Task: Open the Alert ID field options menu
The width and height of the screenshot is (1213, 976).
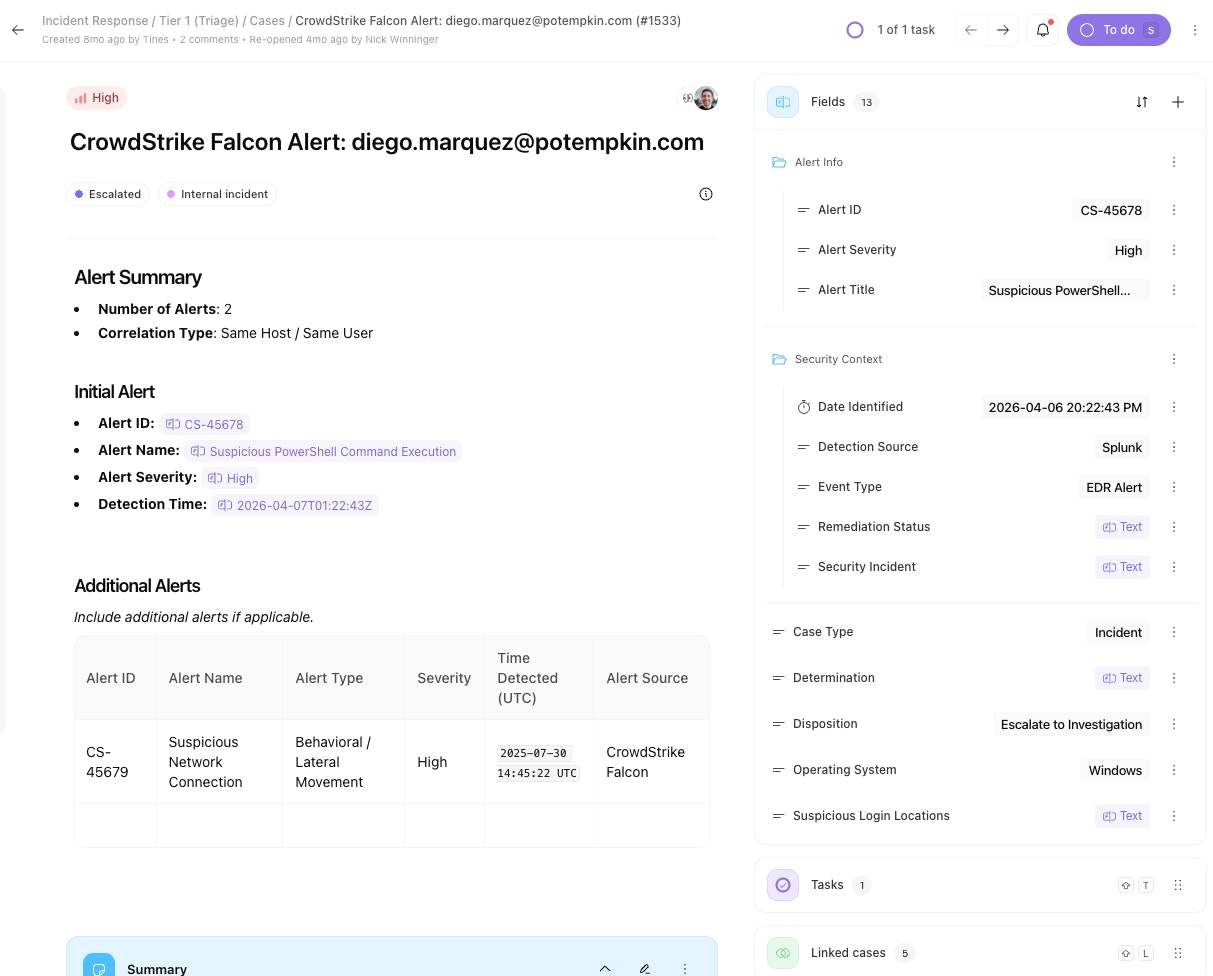Action: tap(1174, 210)
